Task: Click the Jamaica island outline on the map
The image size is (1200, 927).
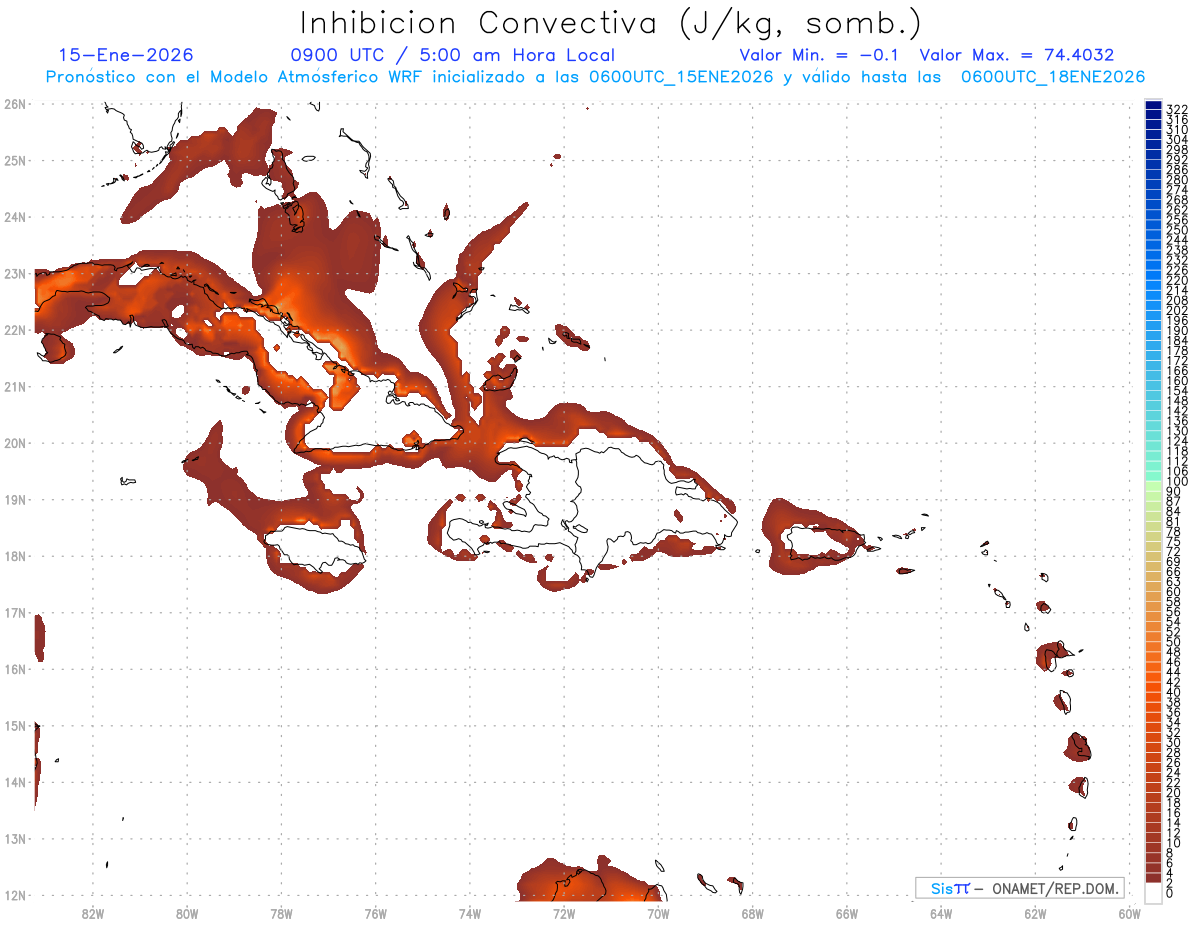Action: (x=314, y=548)
